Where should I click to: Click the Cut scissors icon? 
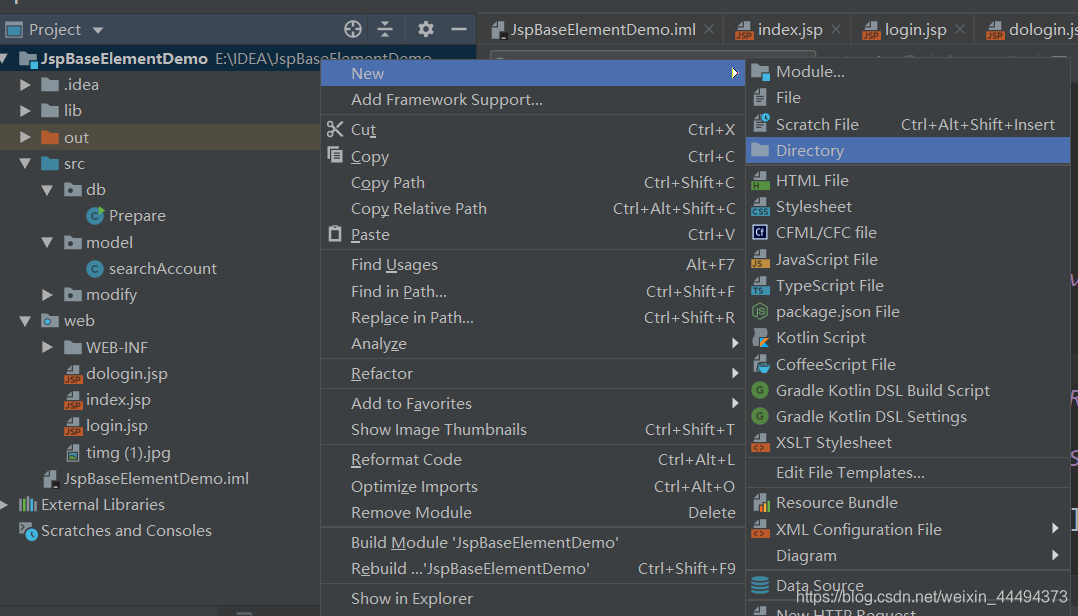coord(335,129)
